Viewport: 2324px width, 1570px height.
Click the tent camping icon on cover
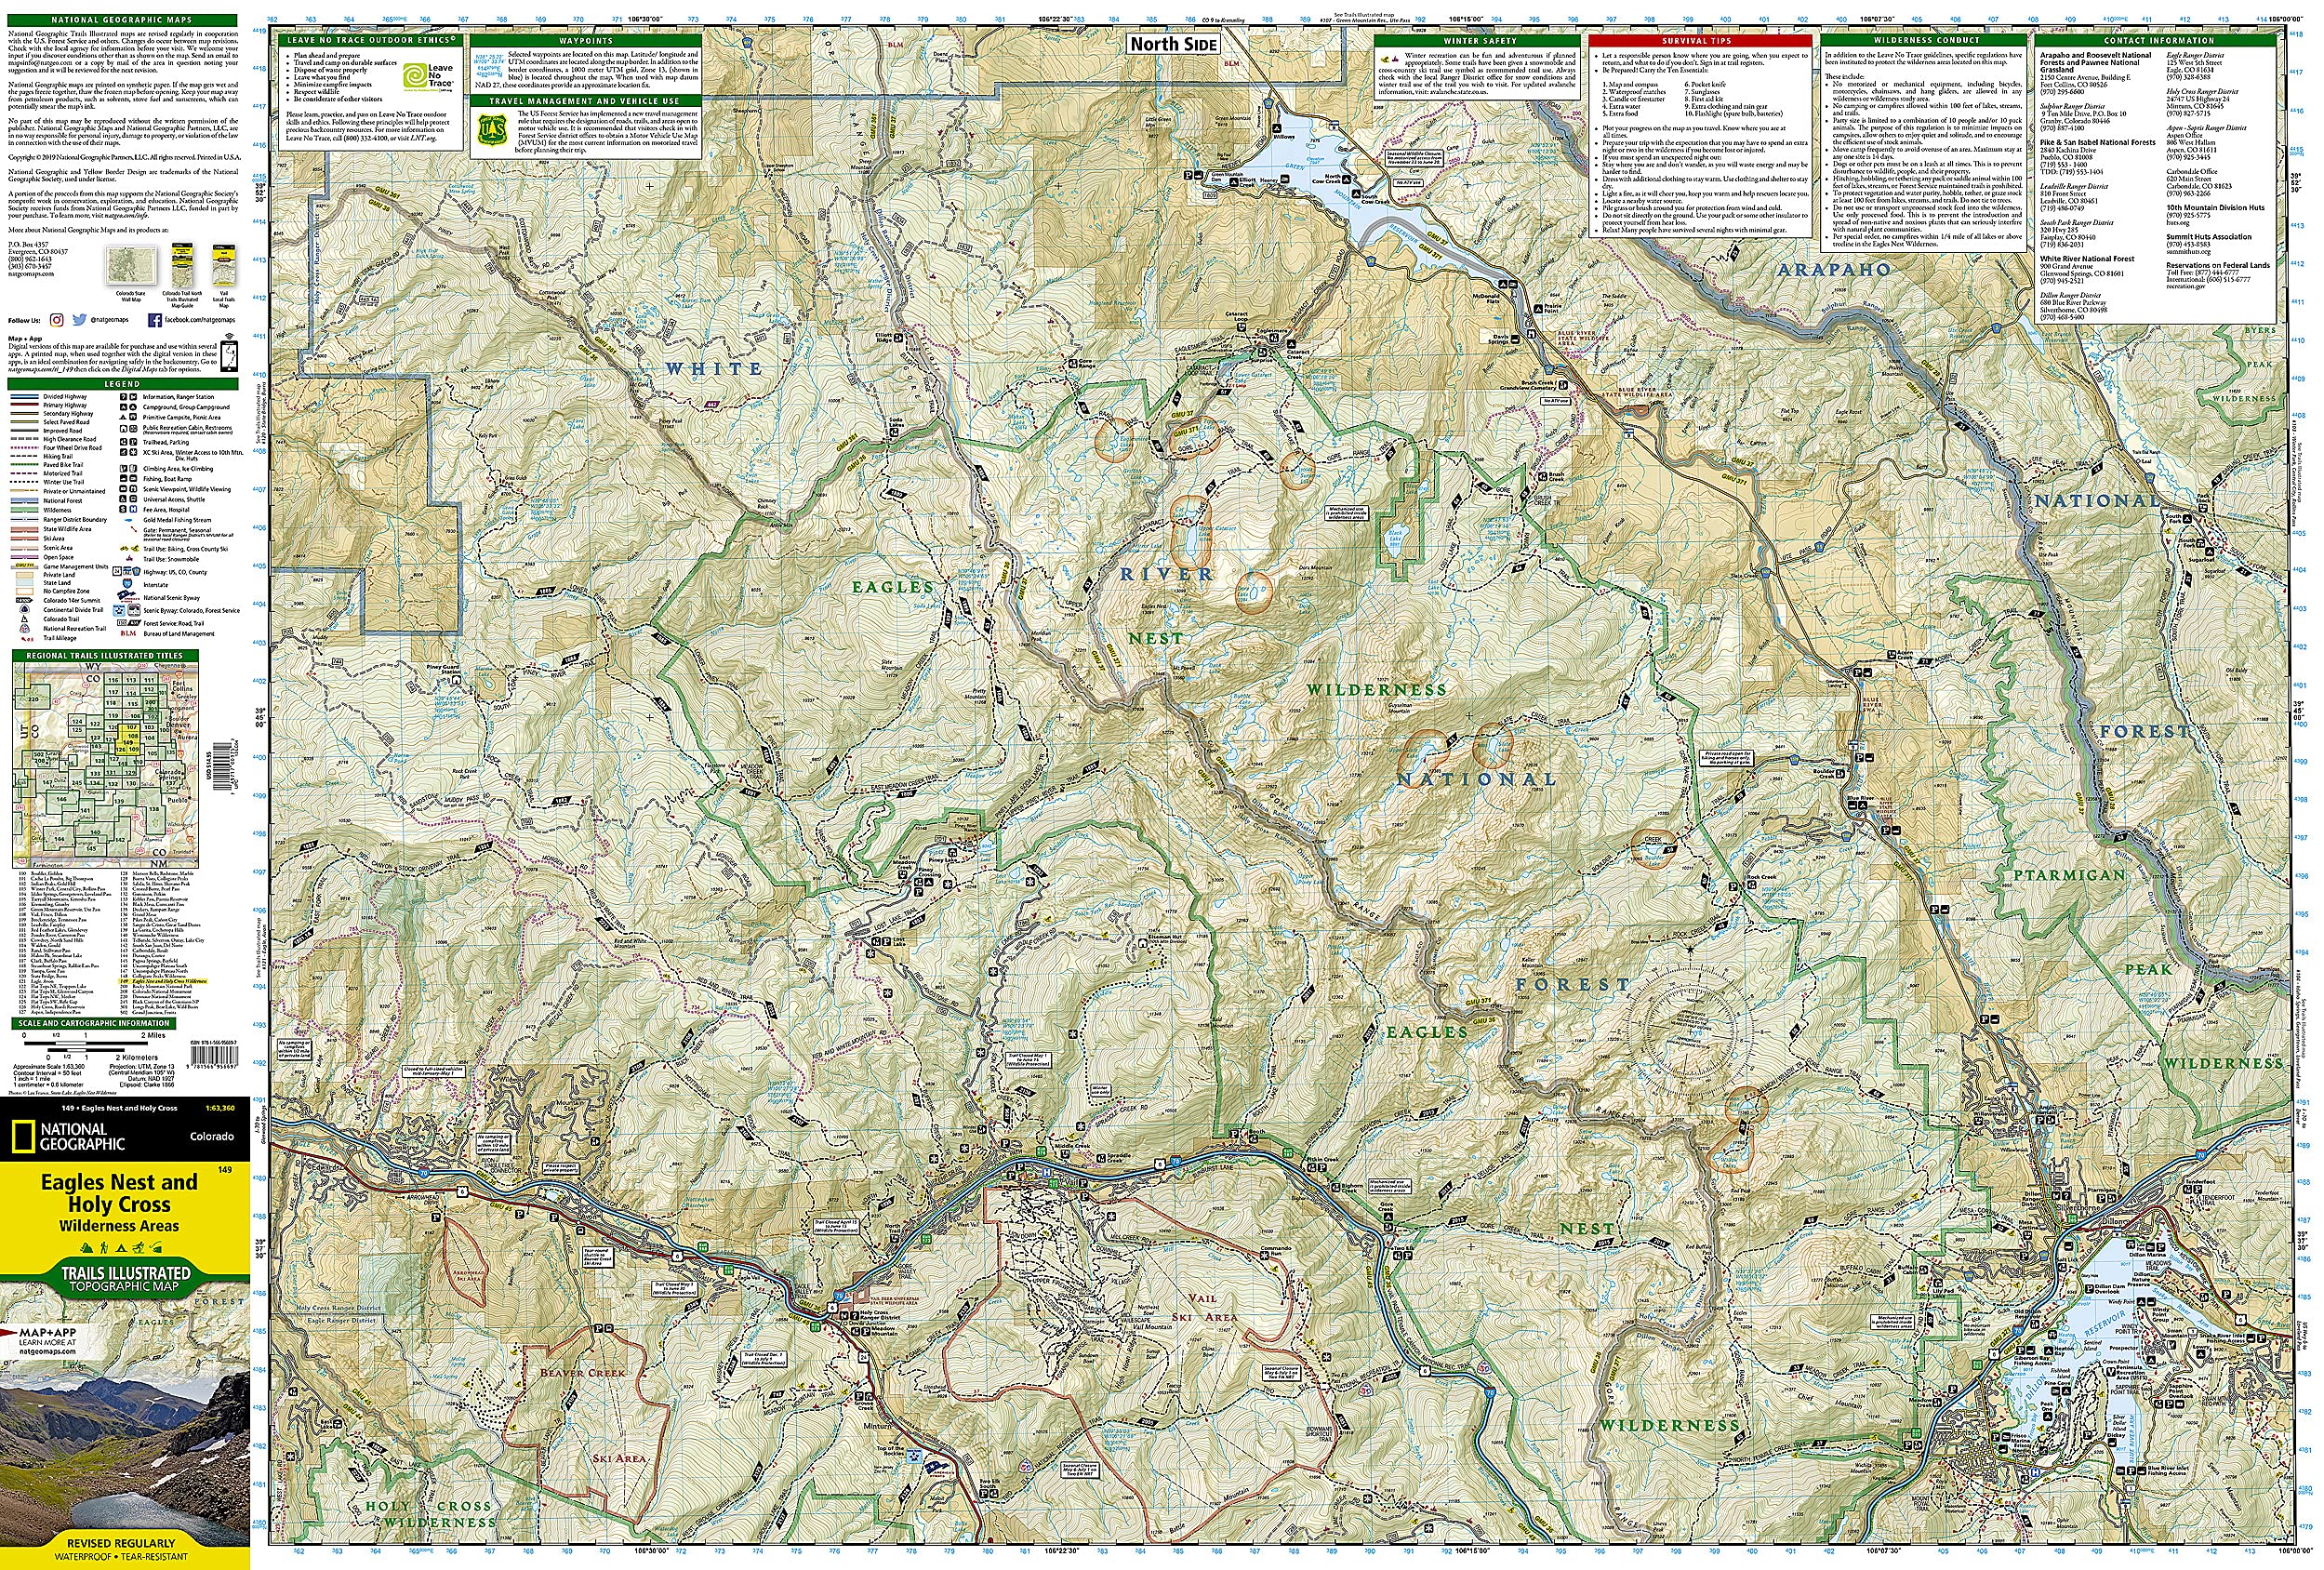(121, 1250)
